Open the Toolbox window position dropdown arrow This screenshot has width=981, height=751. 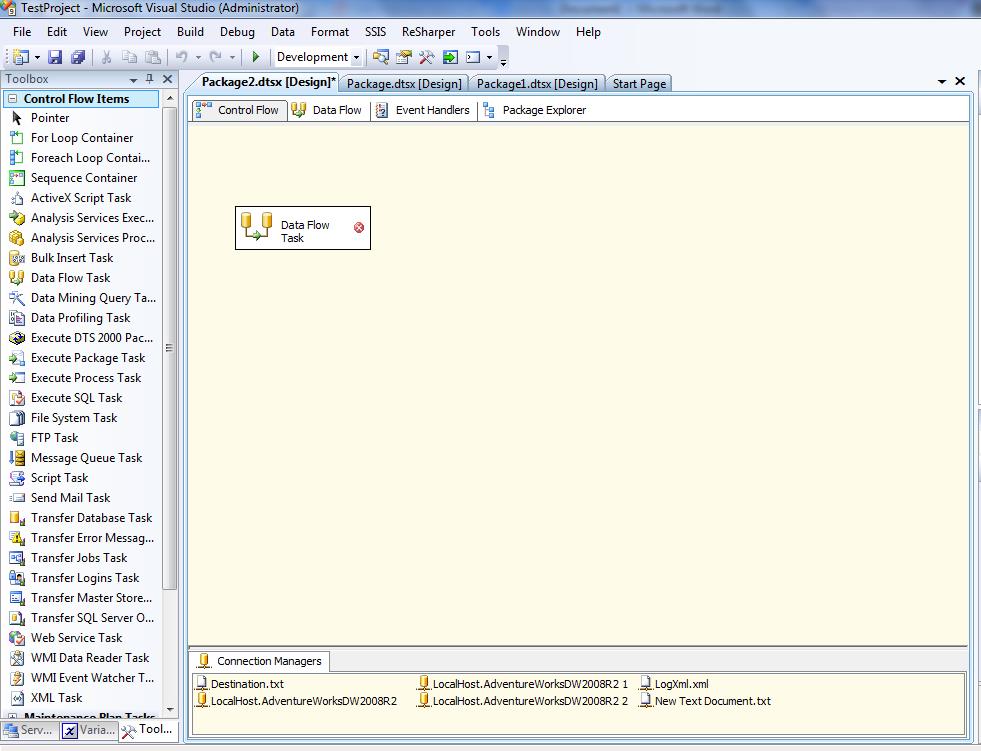[134, 80]
